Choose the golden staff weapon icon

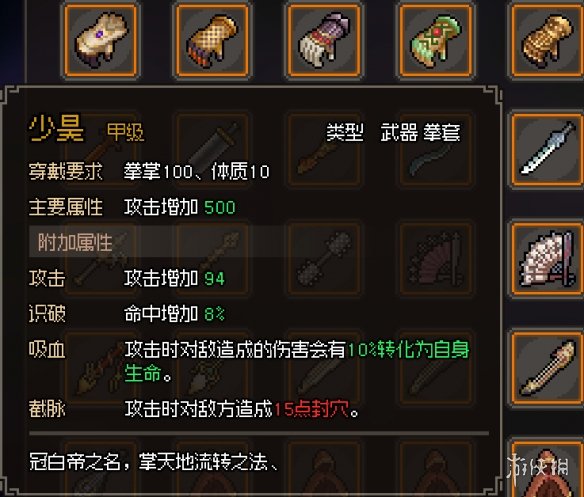(548, 368)
